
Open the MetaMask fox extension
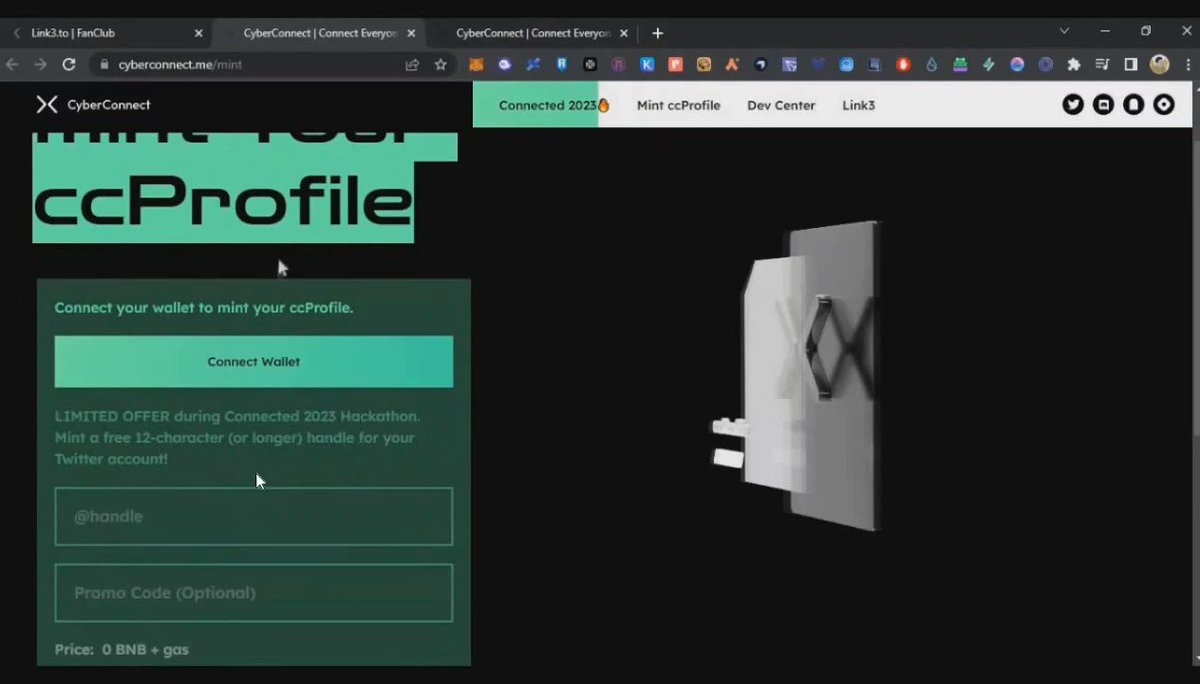click(x=477, y=64)
